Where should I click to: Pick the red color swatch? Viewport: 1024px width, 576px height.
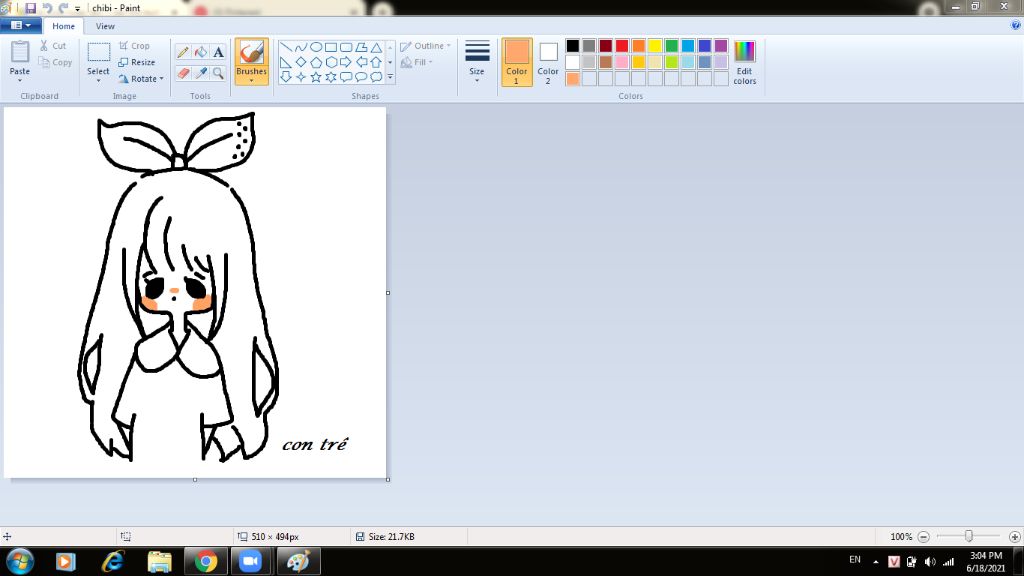(x=622, y=46)
